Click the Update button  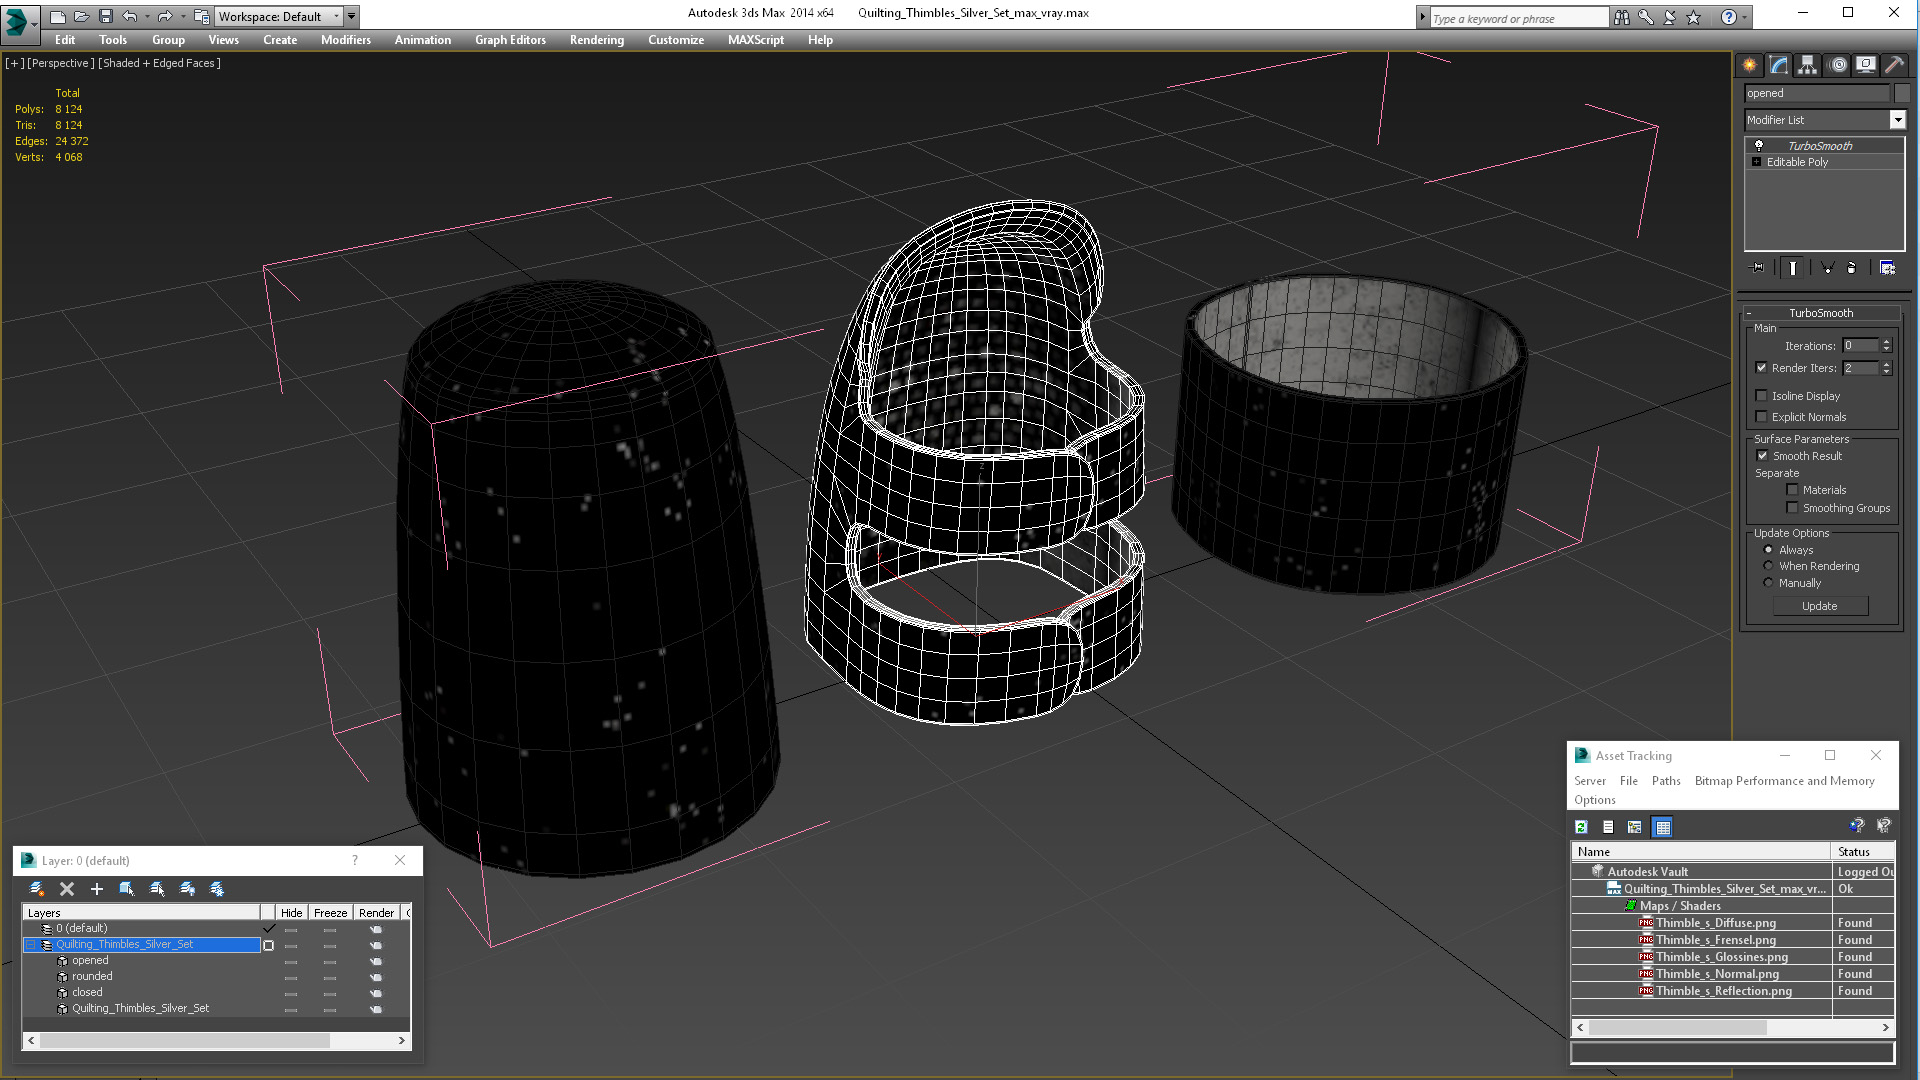coord(1819,606)
